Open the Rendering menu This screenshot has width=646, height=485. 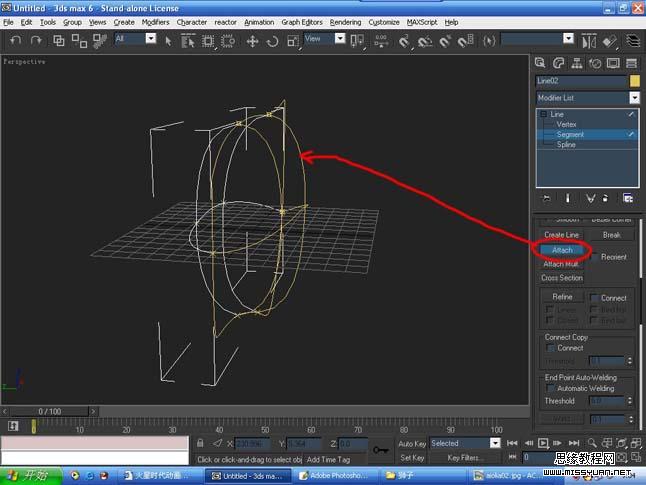(345, 22)
